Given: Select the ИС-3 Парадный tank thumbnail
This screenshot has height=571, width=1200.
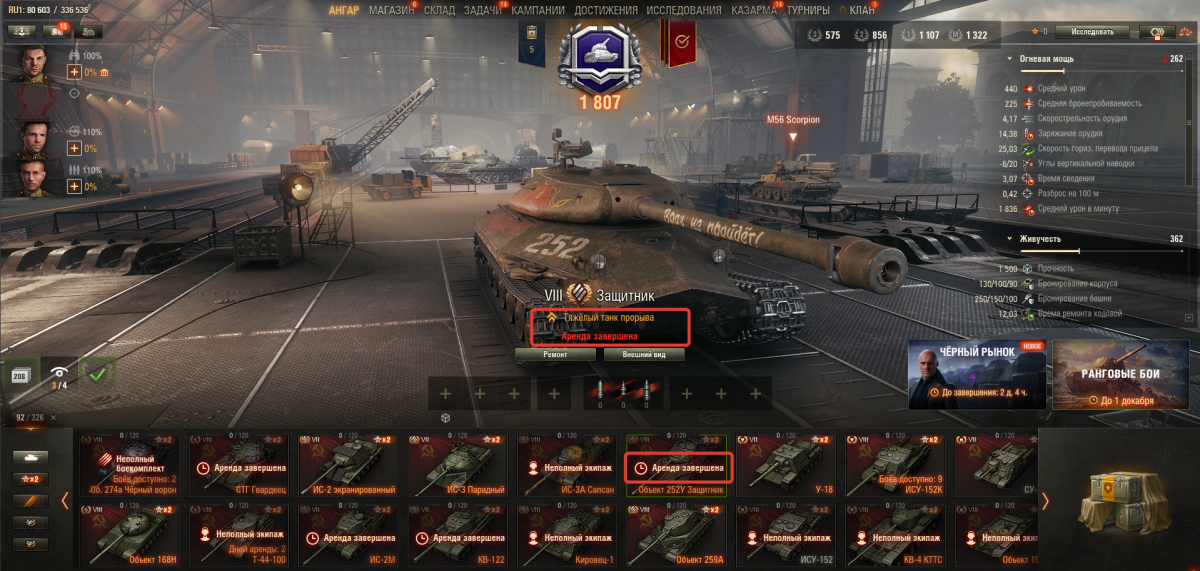Looking at the screenshot, I should coord(458,463).
